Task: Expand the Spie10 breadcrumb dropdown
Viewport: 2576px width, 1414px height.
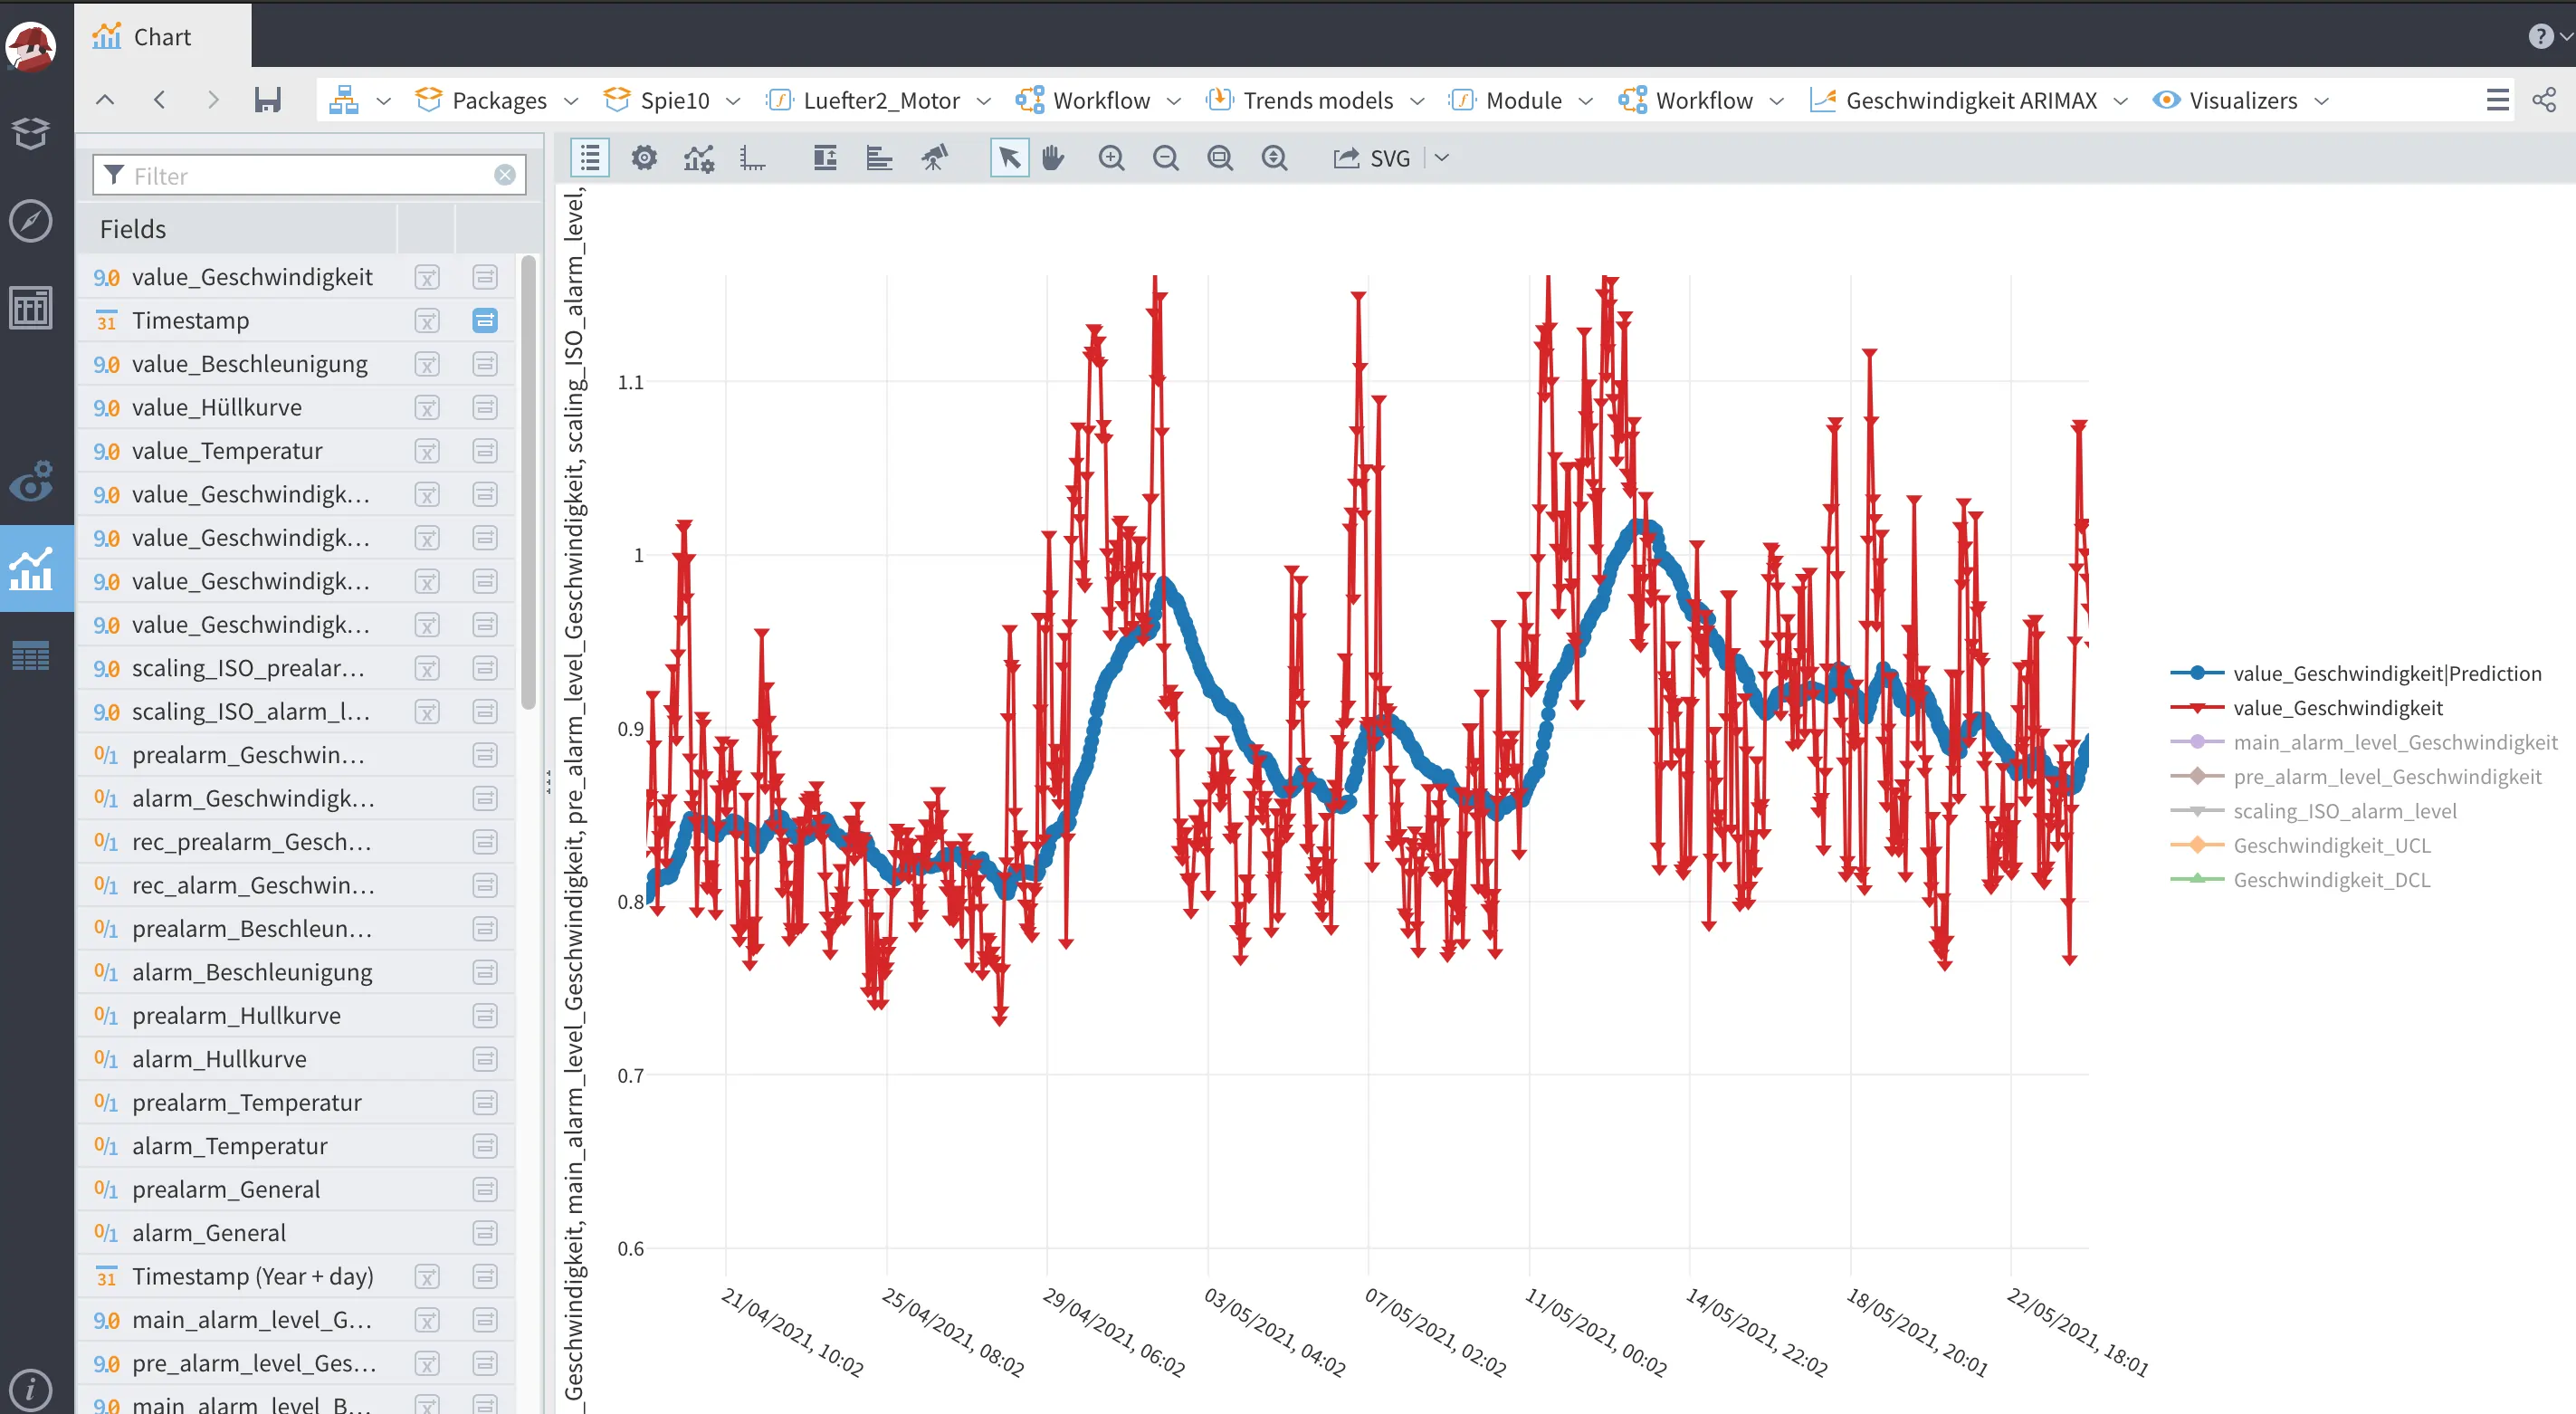Action: click(733, 101)
